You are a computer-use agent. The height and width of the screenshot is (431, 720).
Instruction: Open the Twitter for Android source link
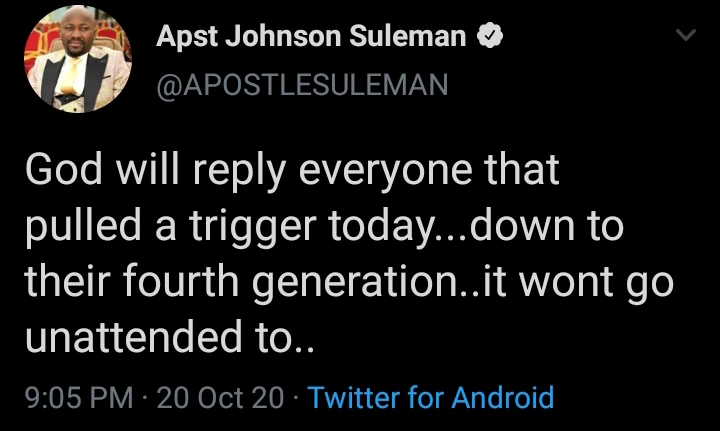tap(431, 397)
